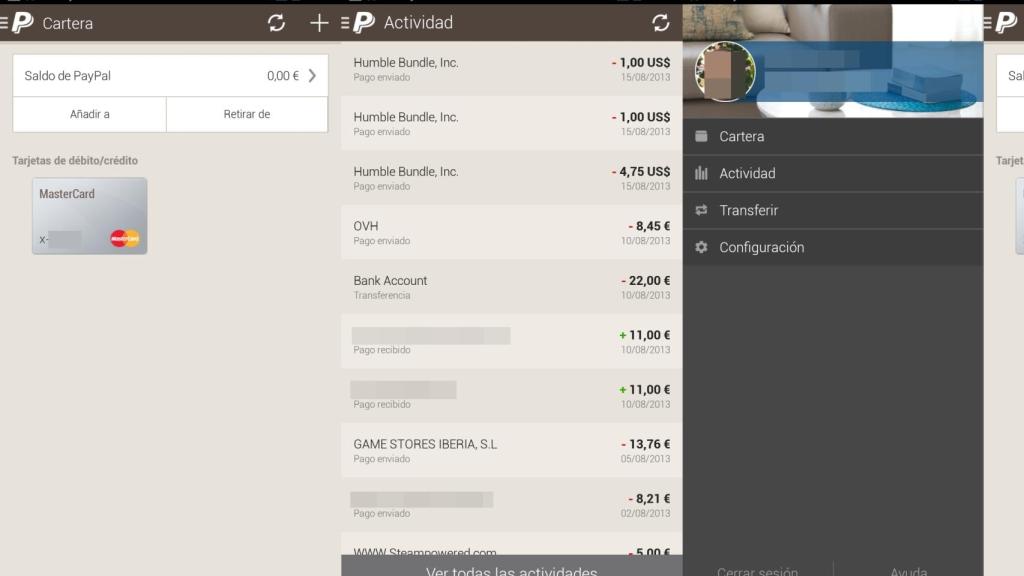The width and height of the screenshot is (1024, 576).
Task: Select the wallet icon beside Cartera
Action: (x=702, y=136)
